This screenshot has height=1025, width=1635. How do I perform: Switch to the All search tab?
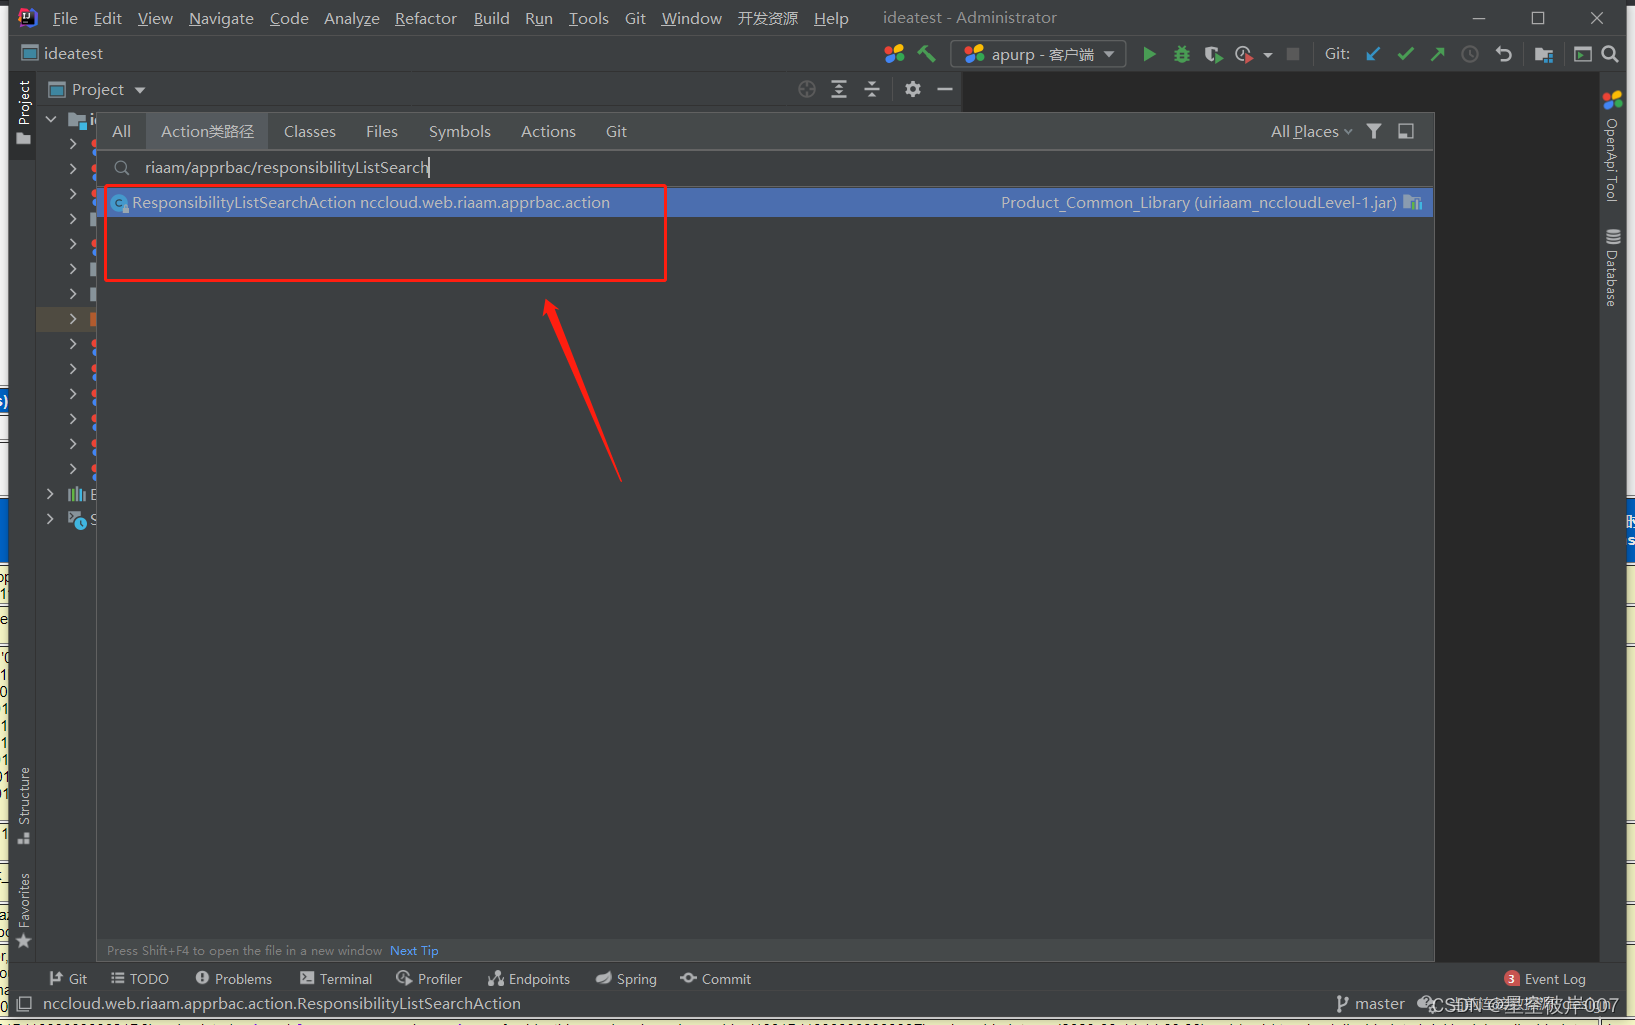121,131
